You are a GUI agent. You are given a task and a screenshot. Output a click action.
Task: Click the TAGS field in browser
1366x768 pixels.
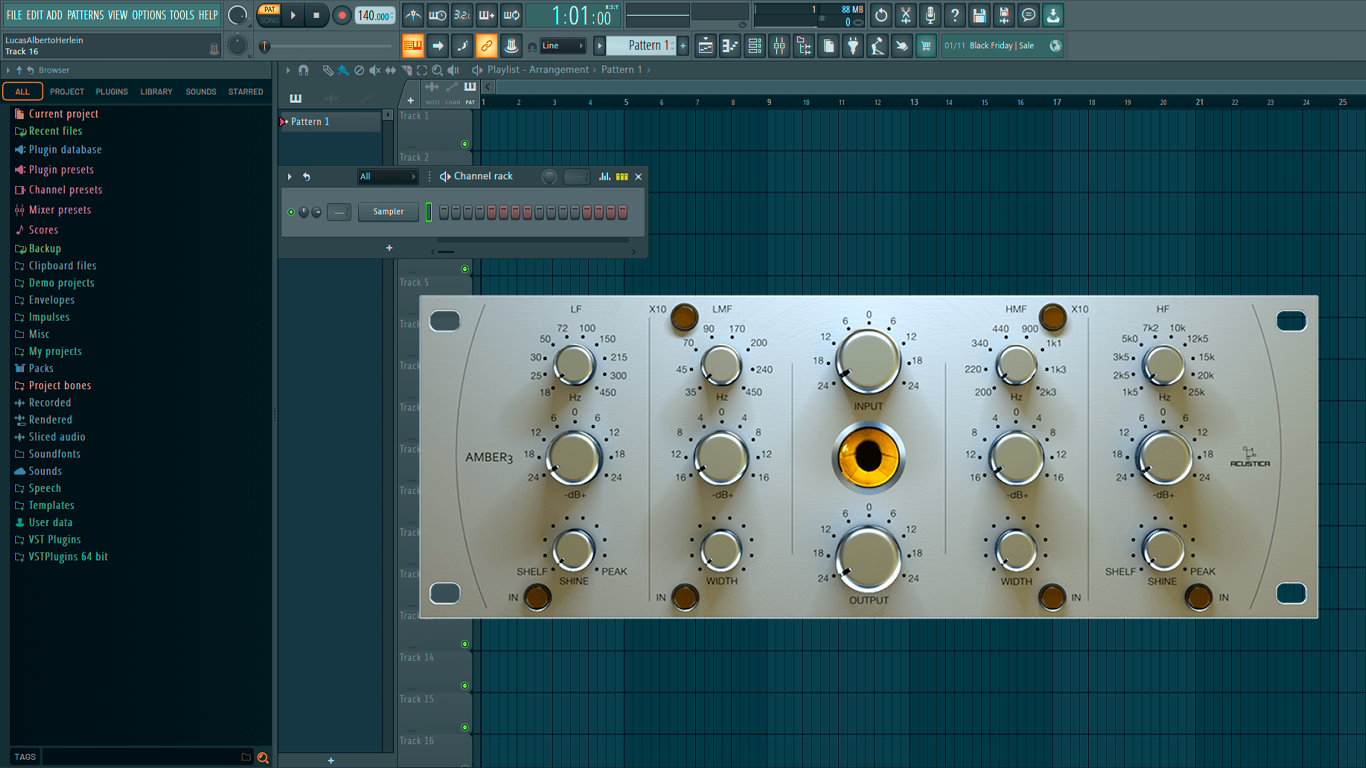tap(145, 757)
